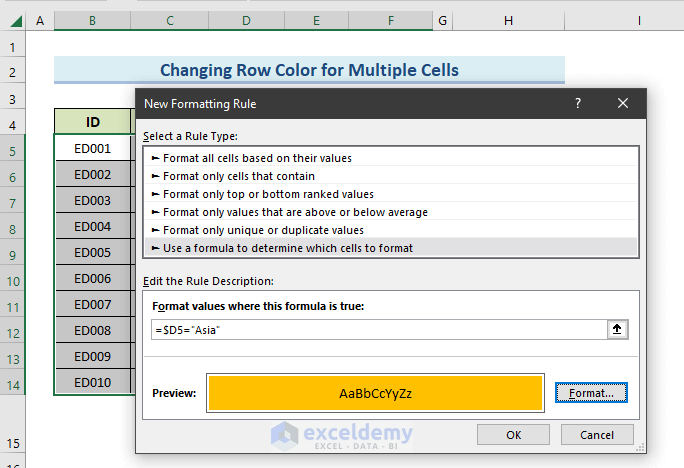Click cell ED004
The height and width of the screenshot is (468, 684).
click(92, 226)
